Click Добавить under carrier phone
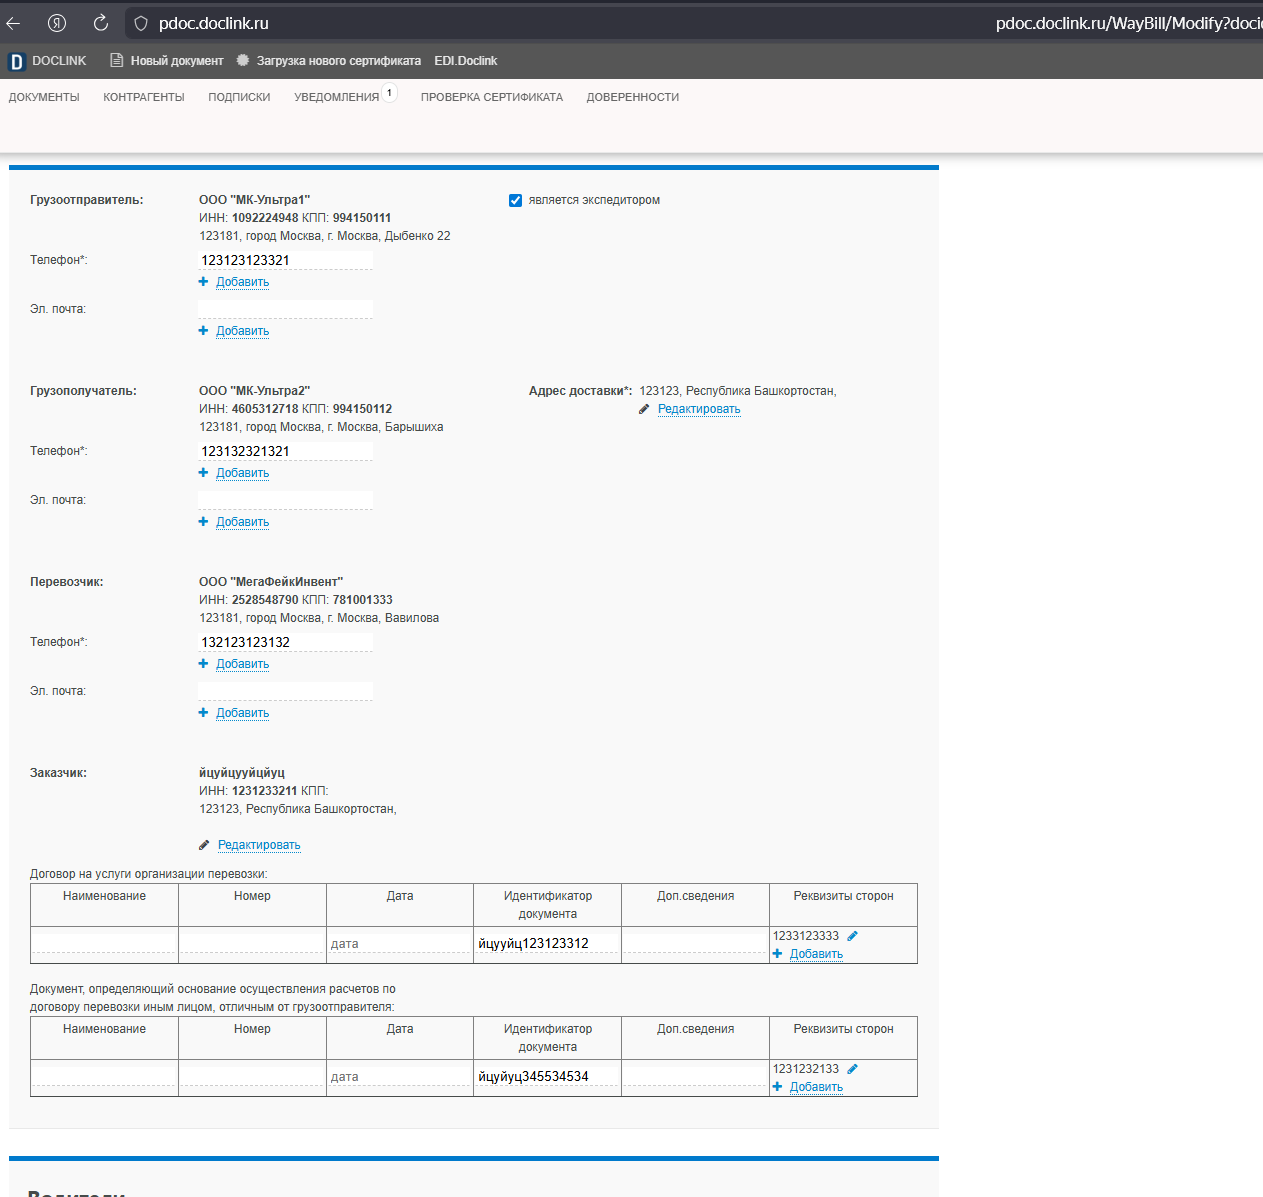The image size is (1263, 1197). coord(243,664)
